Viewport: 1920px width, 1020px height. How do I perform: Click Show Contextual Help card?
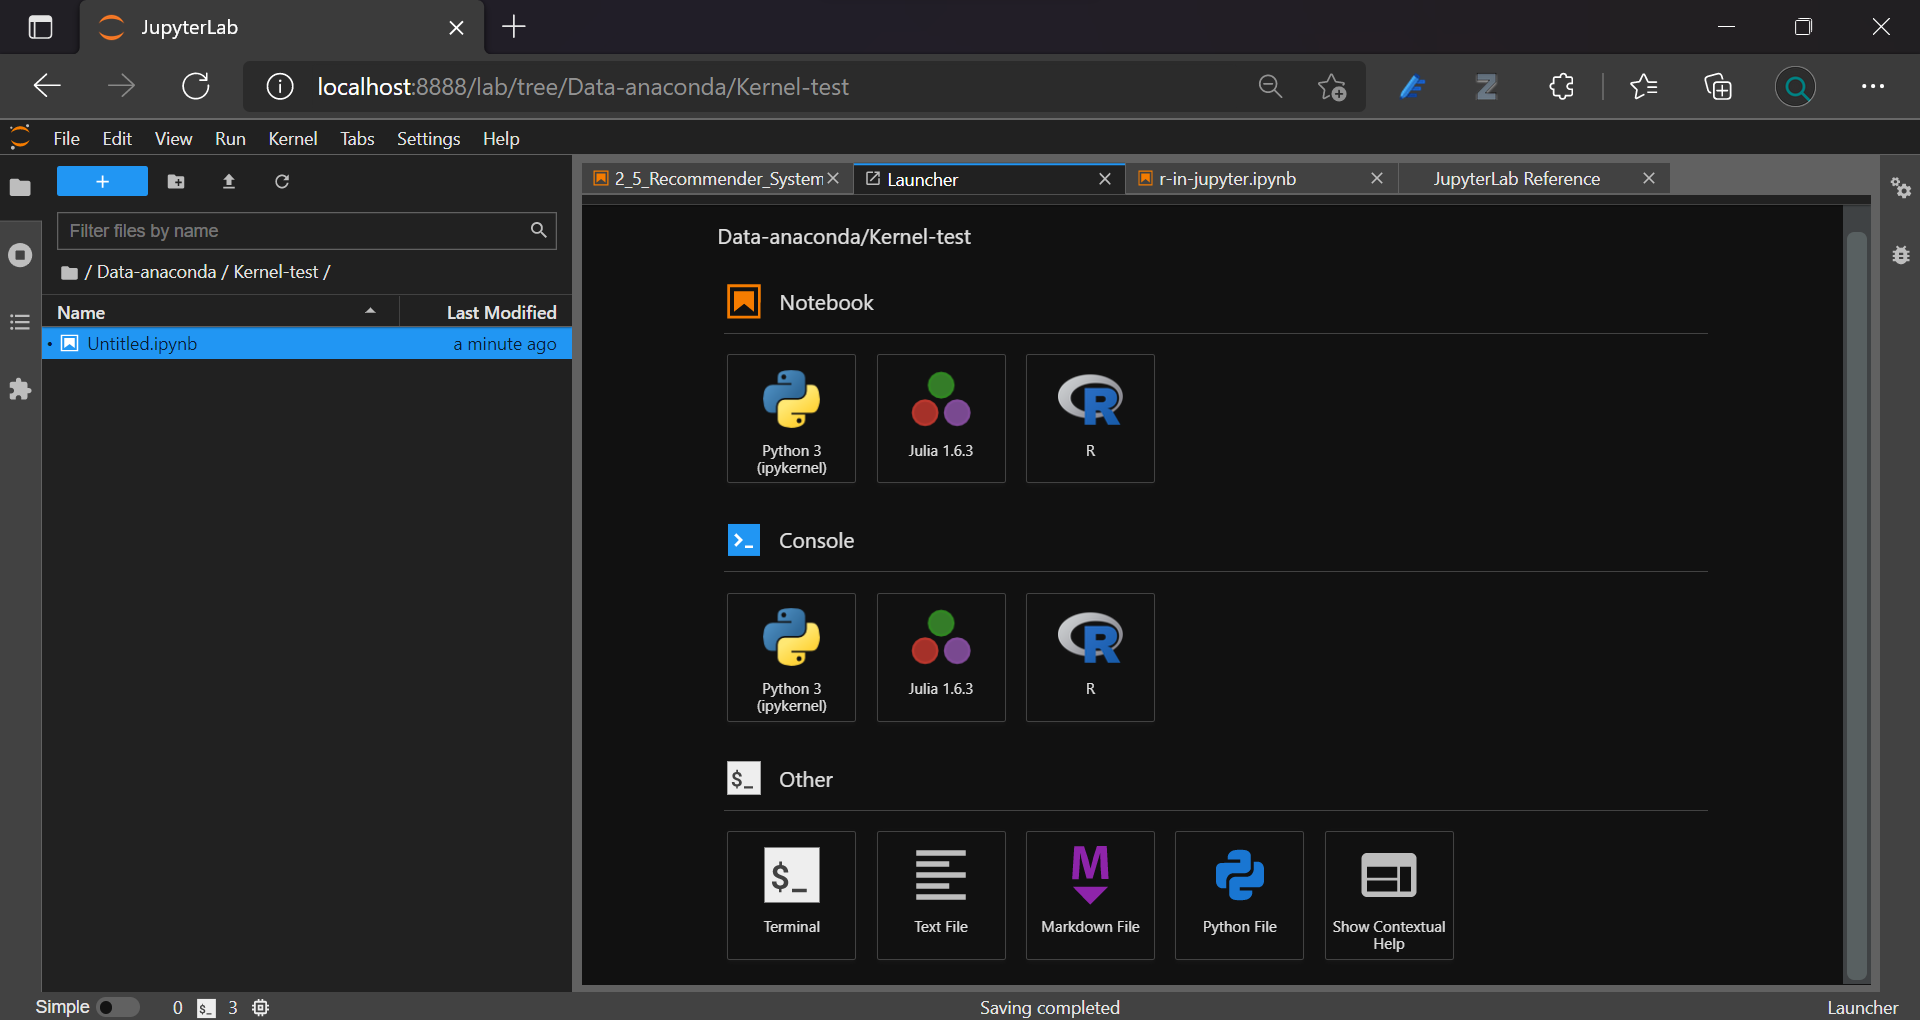(x=1389, y=895)
